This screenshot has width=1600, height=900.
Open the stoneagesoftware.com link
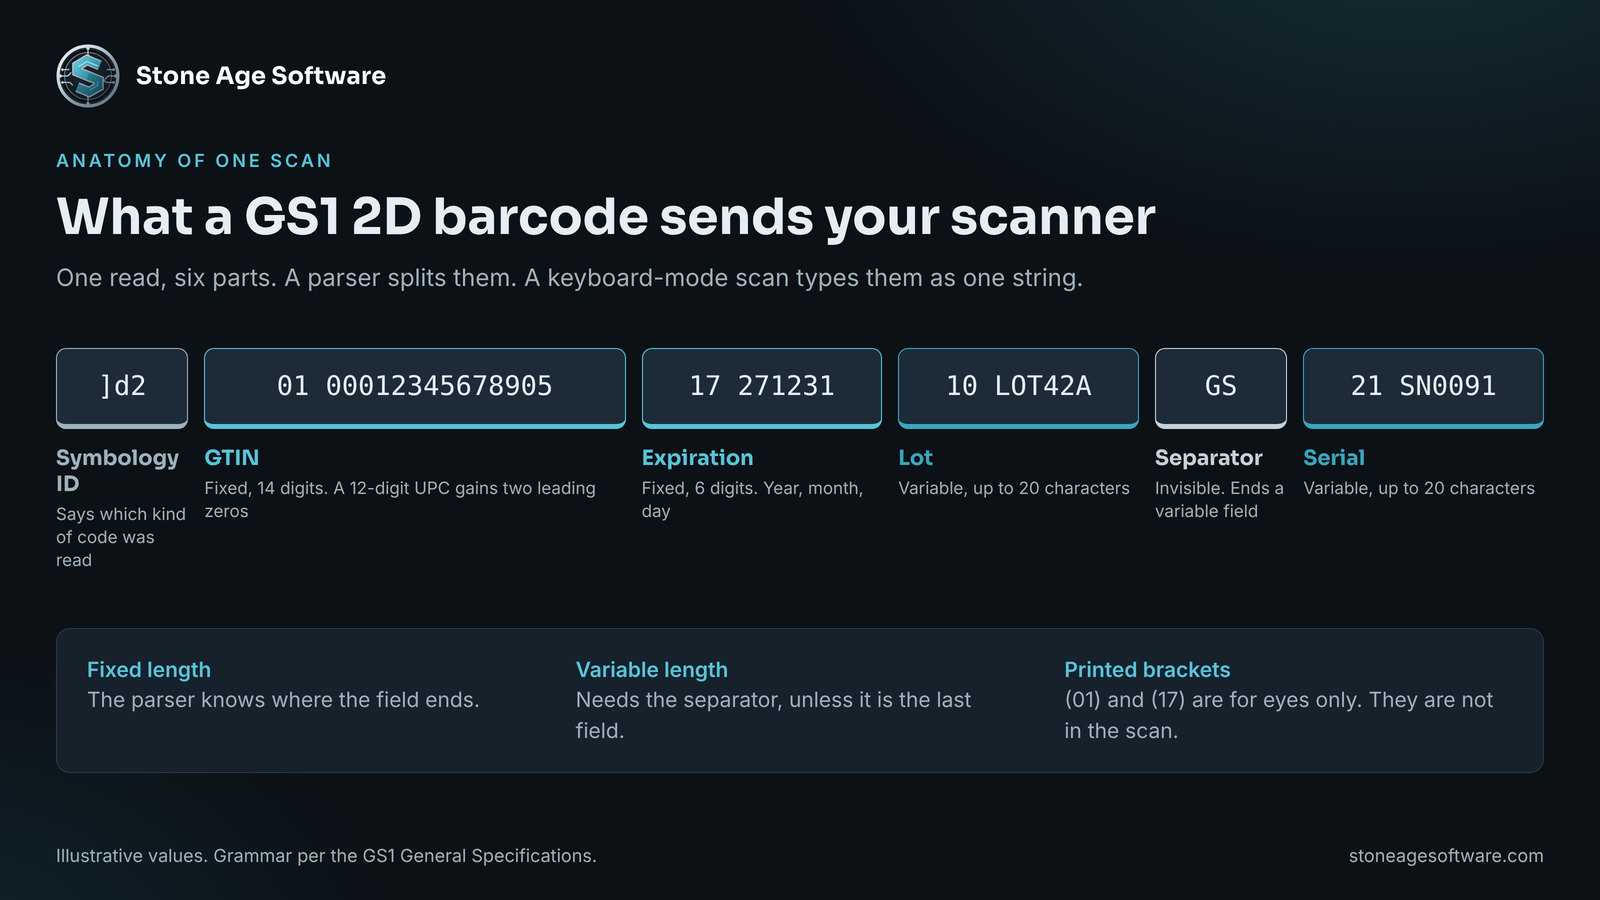pyautogui.click(x=1446, y=856)
